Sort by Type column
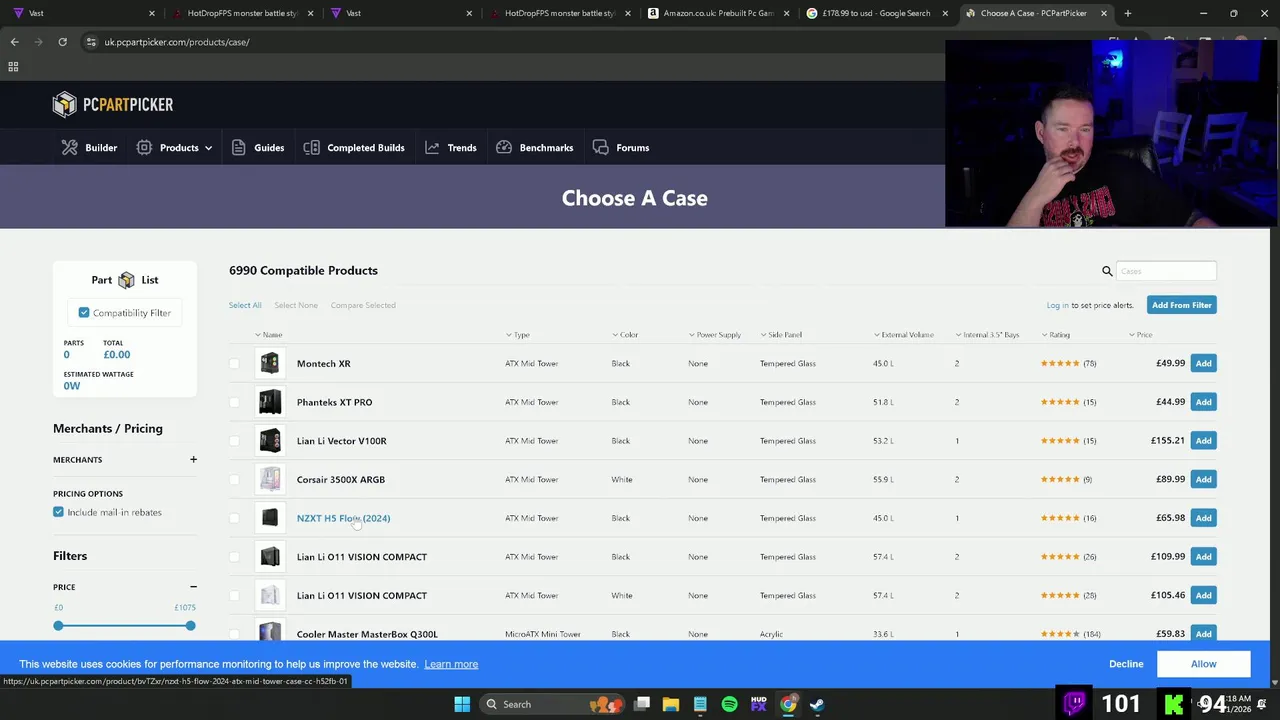This screenshot has height=720, width=1280. click(517, 335)
